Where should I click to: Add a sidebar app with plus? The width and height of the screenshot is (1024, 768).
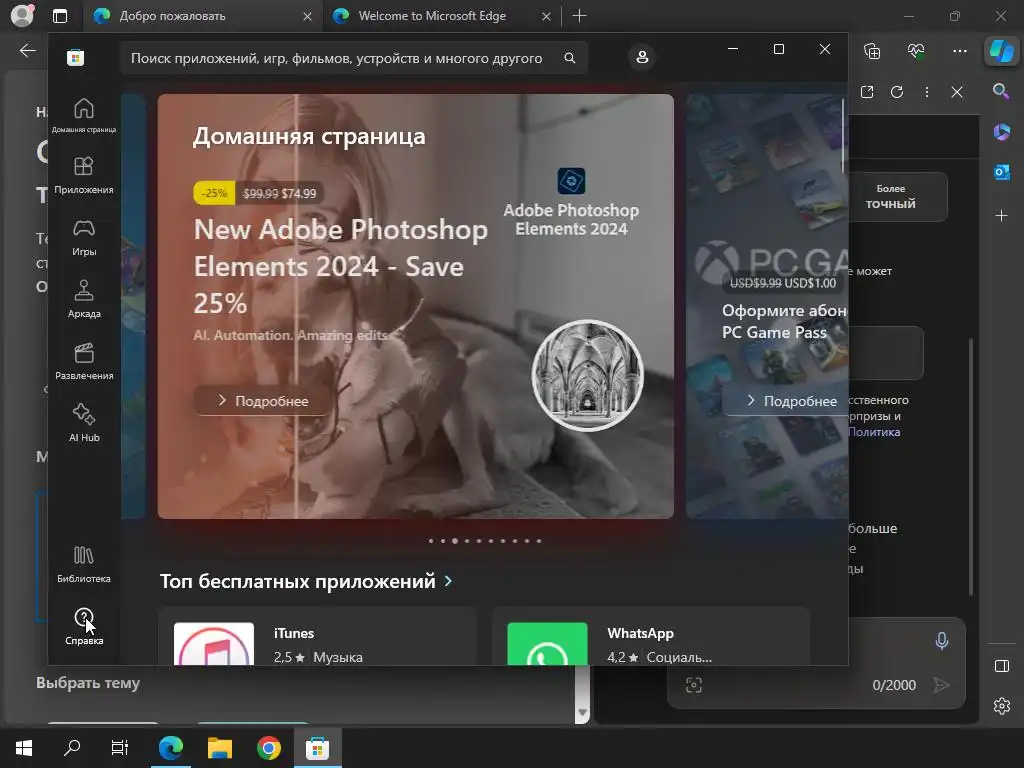coord(1001,216)
